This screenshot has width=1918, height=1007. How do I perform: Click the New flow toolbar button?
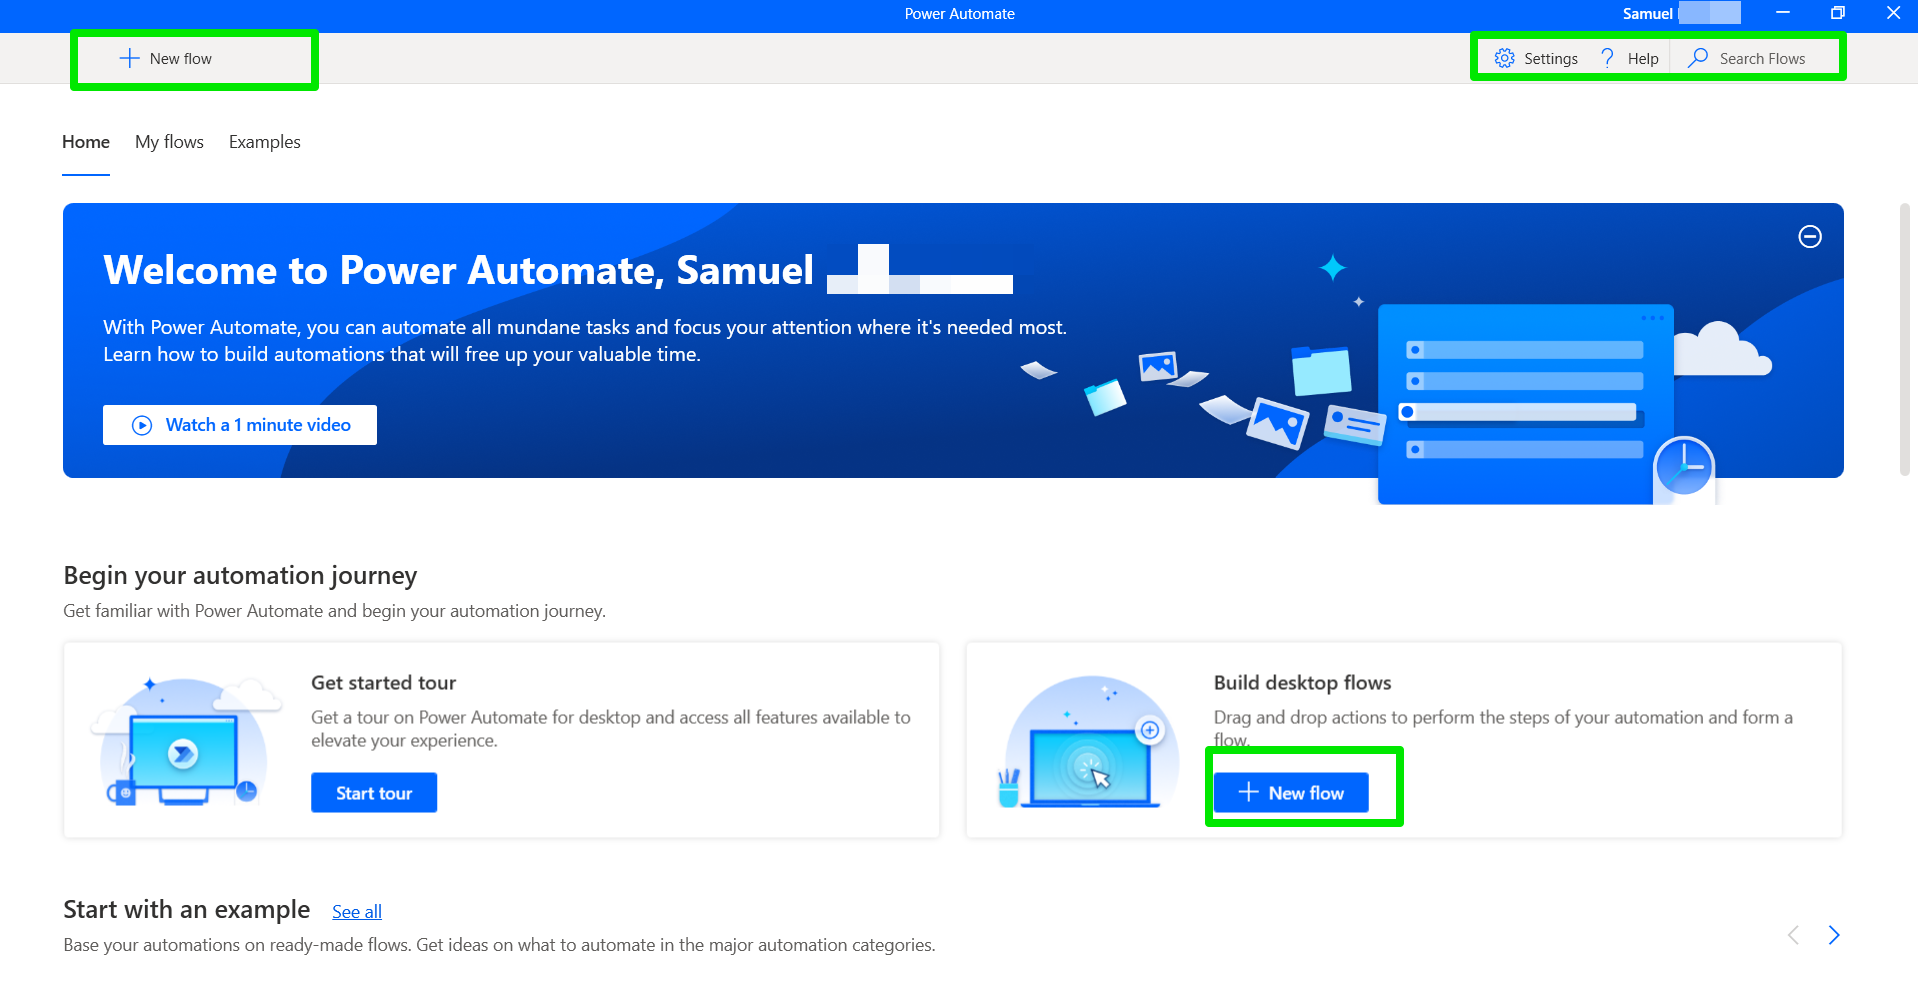point(167,59)
